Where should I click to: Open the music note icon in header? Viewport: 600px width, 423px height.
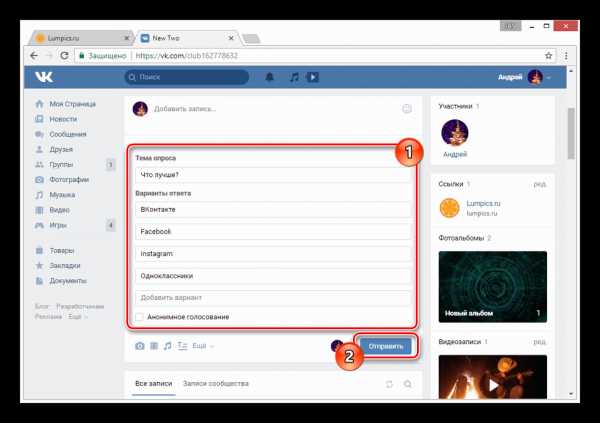pyautogui.click(x=294, y=77)
